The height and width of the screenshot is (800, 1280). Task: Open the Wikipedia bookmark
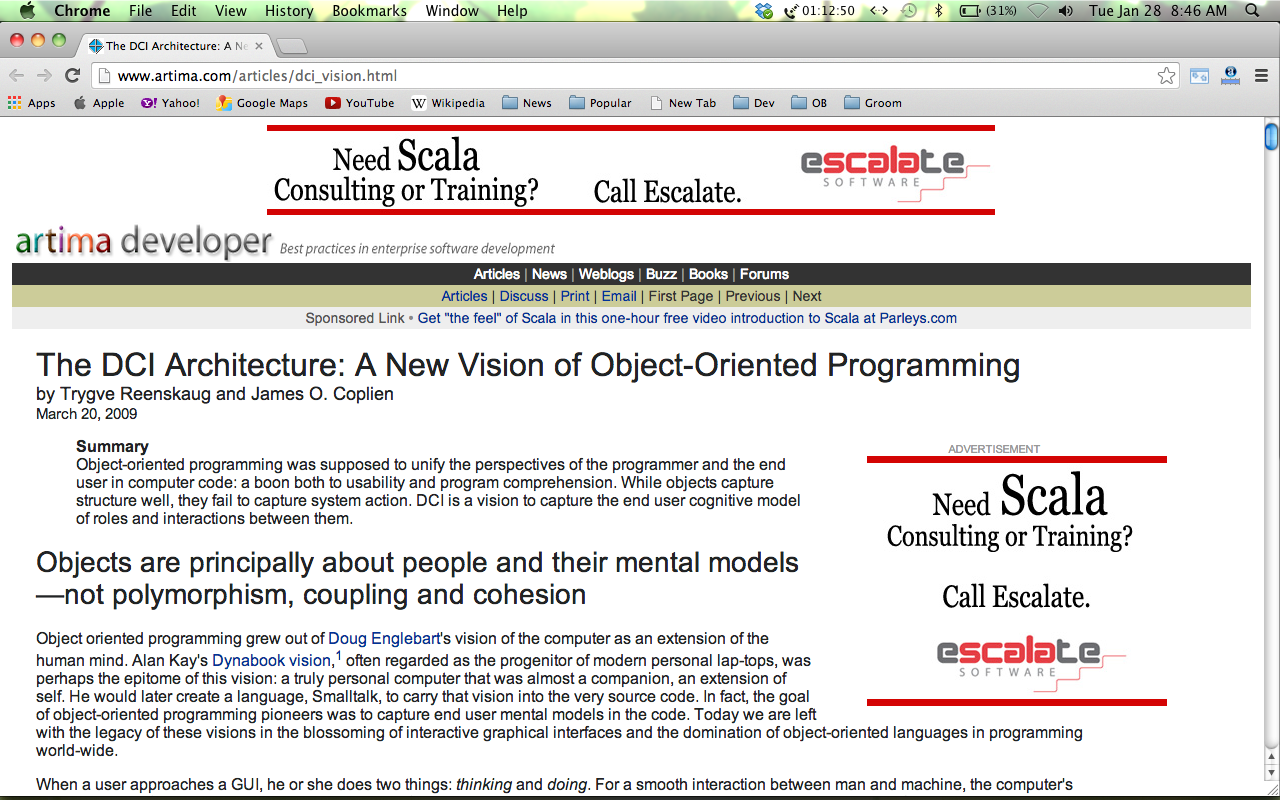coord(448,103)
